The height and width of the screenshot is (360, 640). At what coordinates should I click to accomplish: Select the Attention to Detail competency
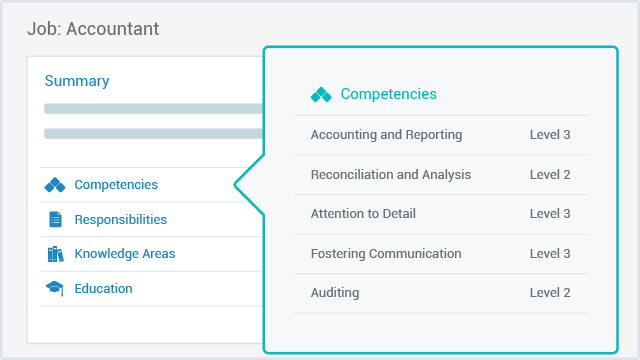[363, 214]
